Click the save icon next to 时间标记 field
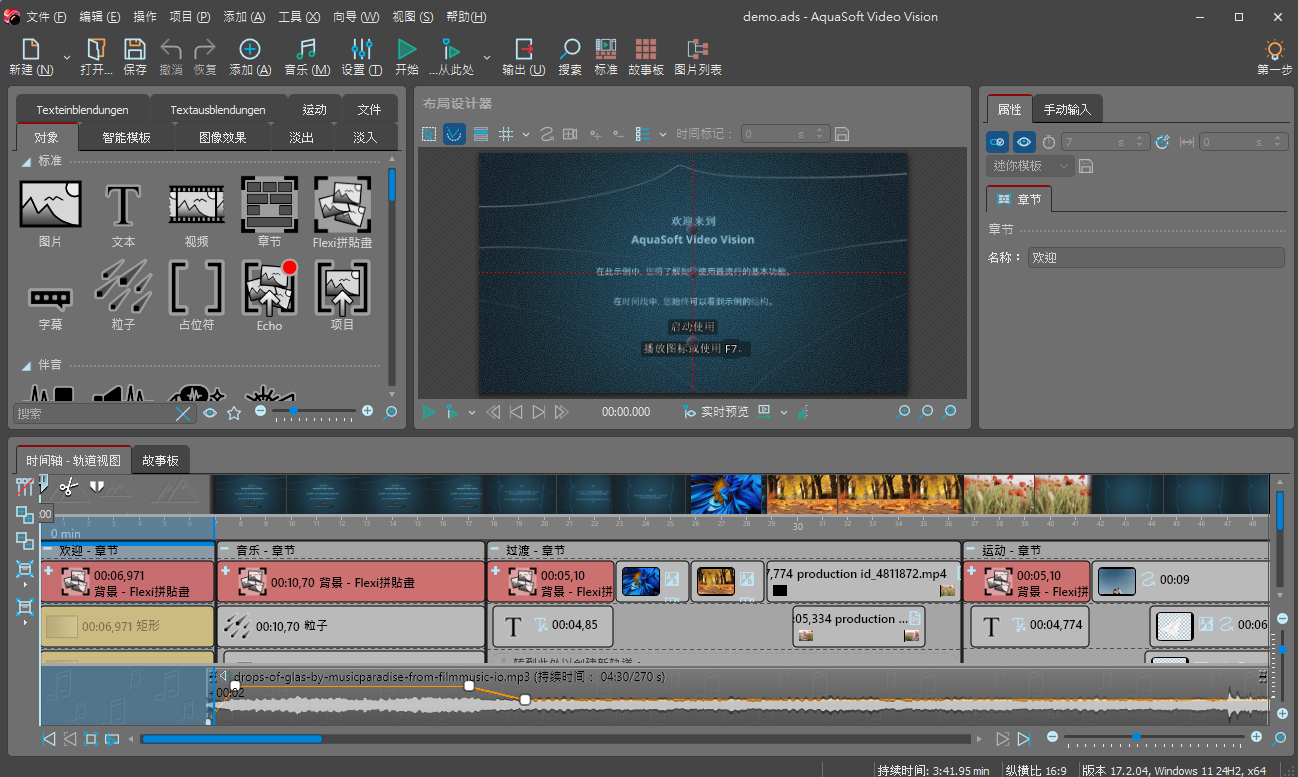This screenshot has width=1298, height=777. 842,134
